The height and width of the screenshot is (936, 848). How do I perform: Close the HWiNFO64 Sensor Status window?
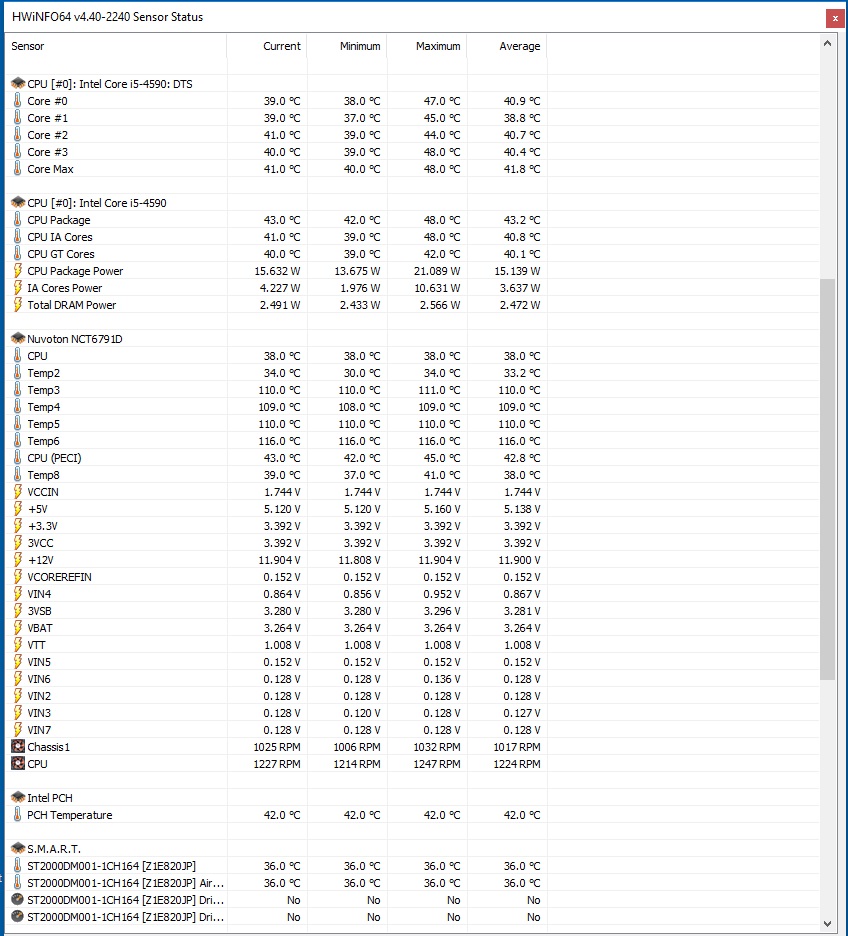click(x=833, y=17)
